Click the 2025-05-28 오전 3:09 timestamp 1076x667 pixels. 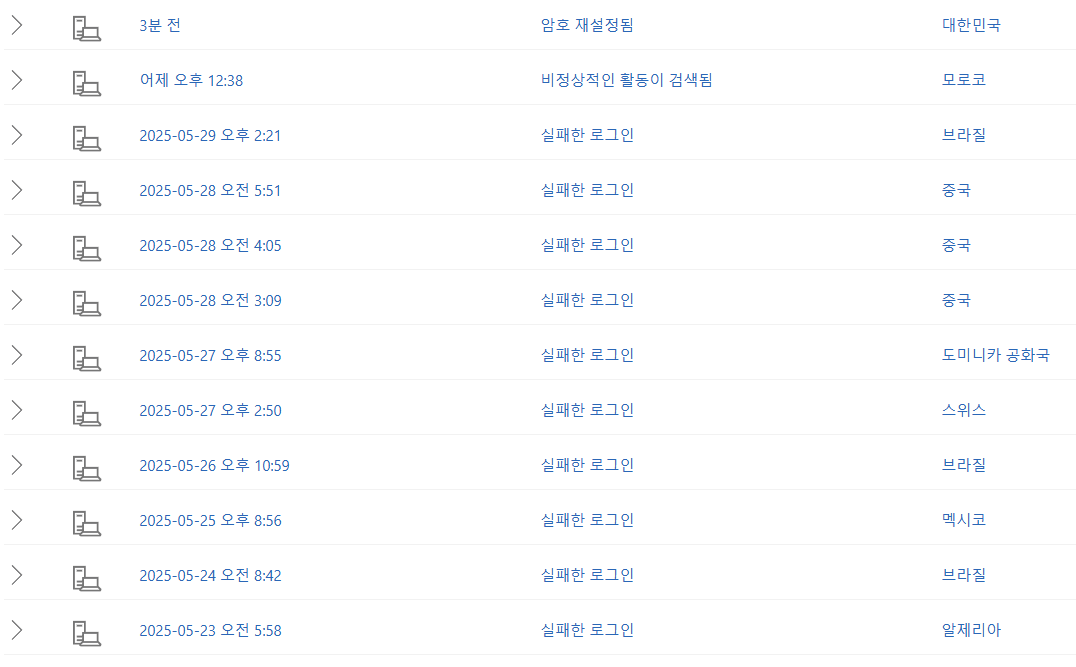click(210, 300)
